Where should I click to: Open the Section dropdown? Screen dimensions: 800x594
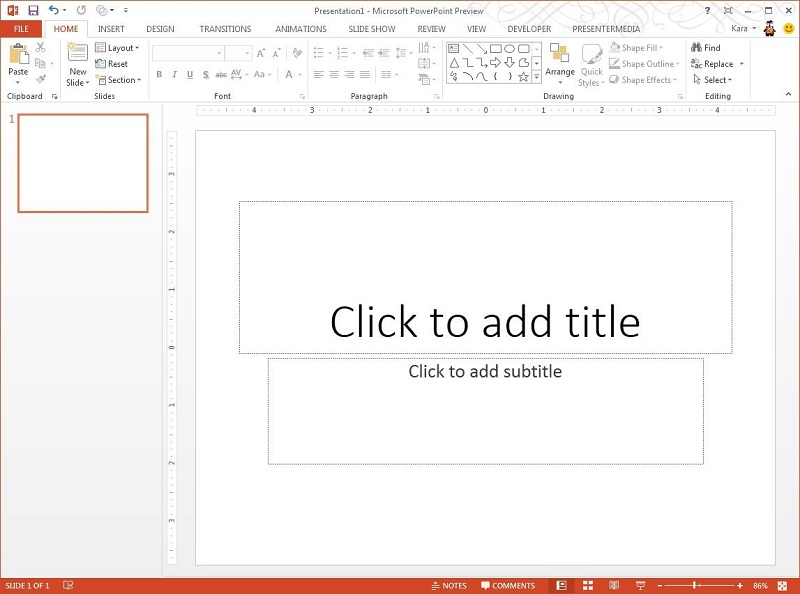[118, 80]
